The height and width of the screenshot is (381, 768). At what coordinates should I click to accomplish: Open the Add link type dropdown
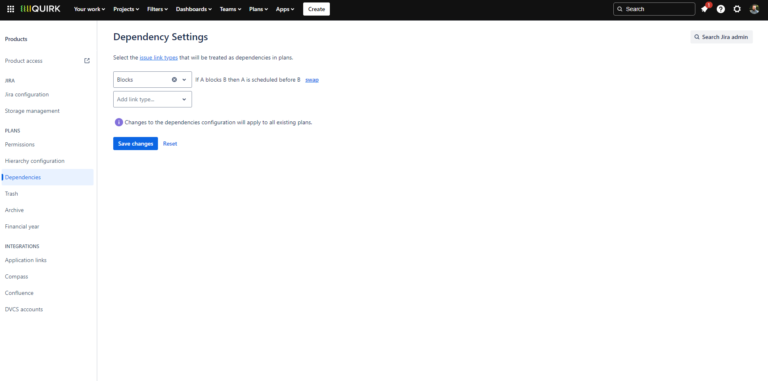tap(152, 99)
